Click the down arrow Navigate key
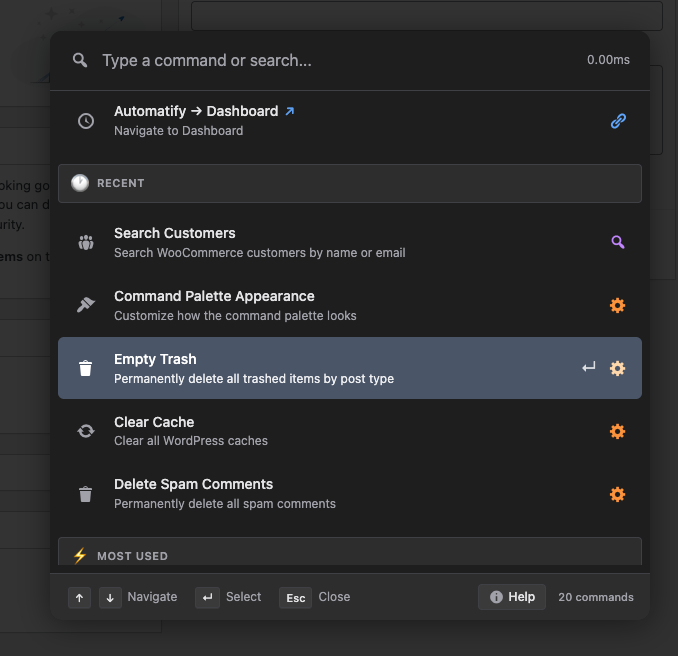 click(x=110, y=598)
